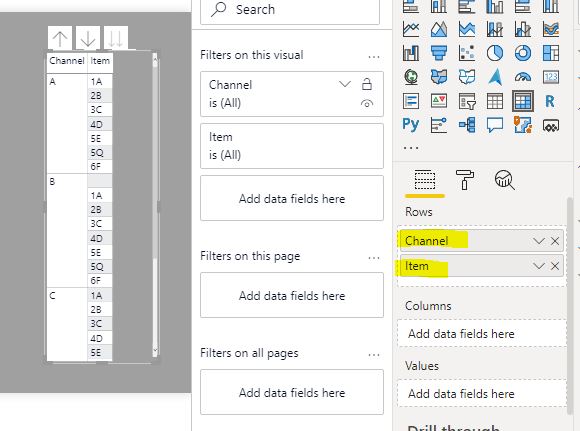The image size is (580, 431).
Task: Select the Donut chart visual
Action: [523, 53]
